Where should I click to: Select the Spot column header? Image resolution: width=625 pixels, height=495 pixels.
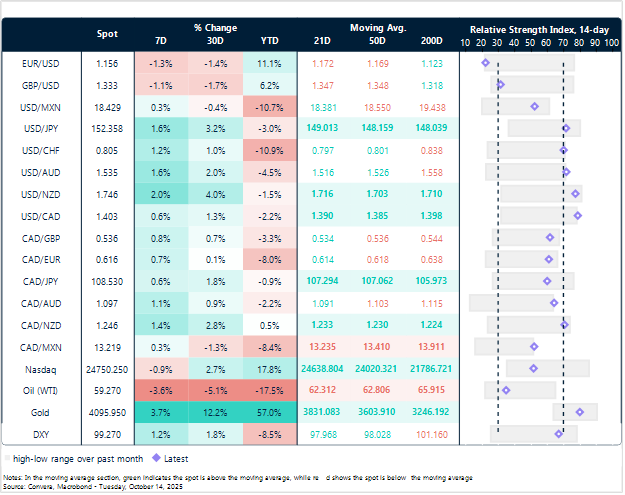click(107, 34)
